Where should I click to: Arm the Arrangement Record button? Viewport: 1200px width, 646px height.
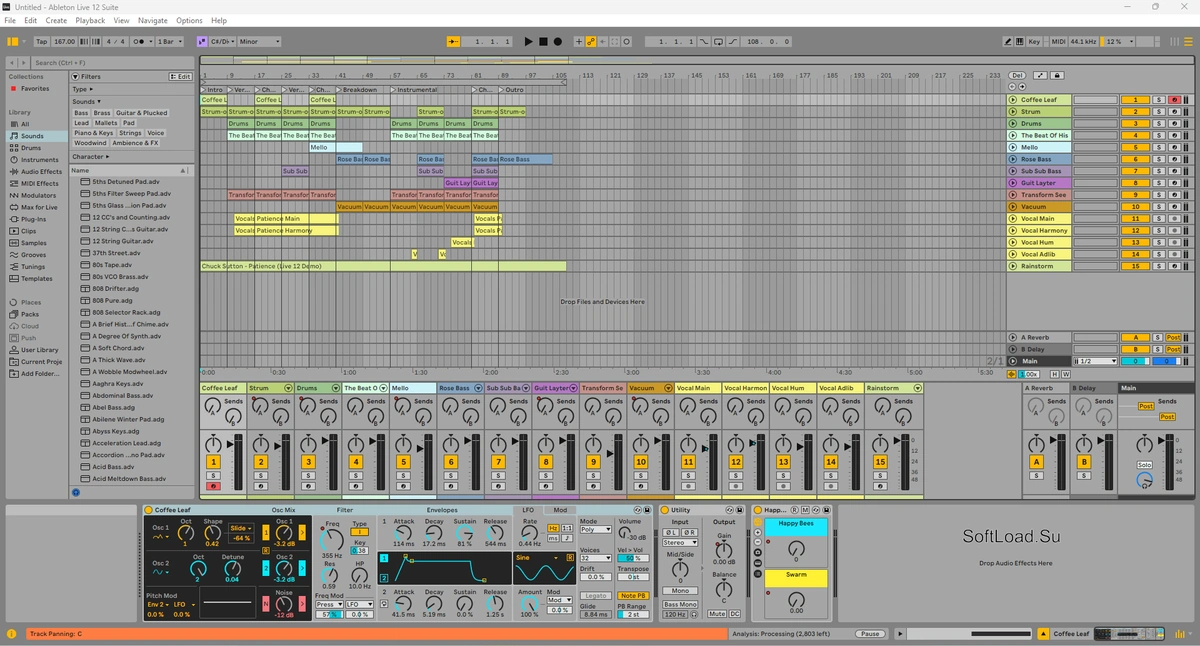click(x=558, y=42)
